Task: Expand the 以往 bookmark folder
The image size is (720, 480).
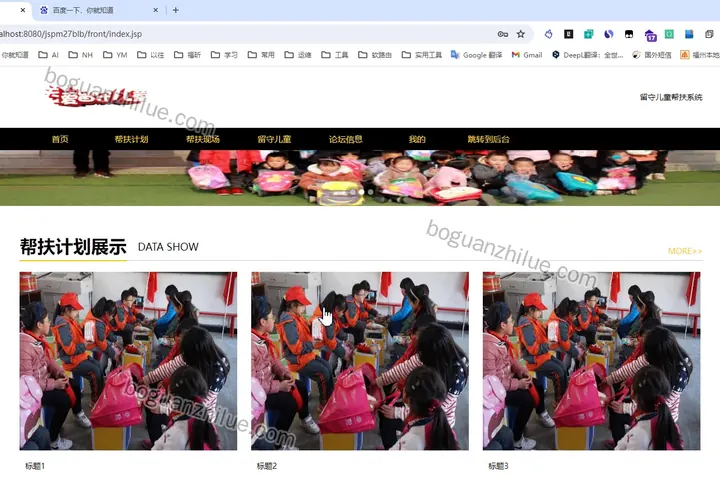Action: [x=150, y=55]
